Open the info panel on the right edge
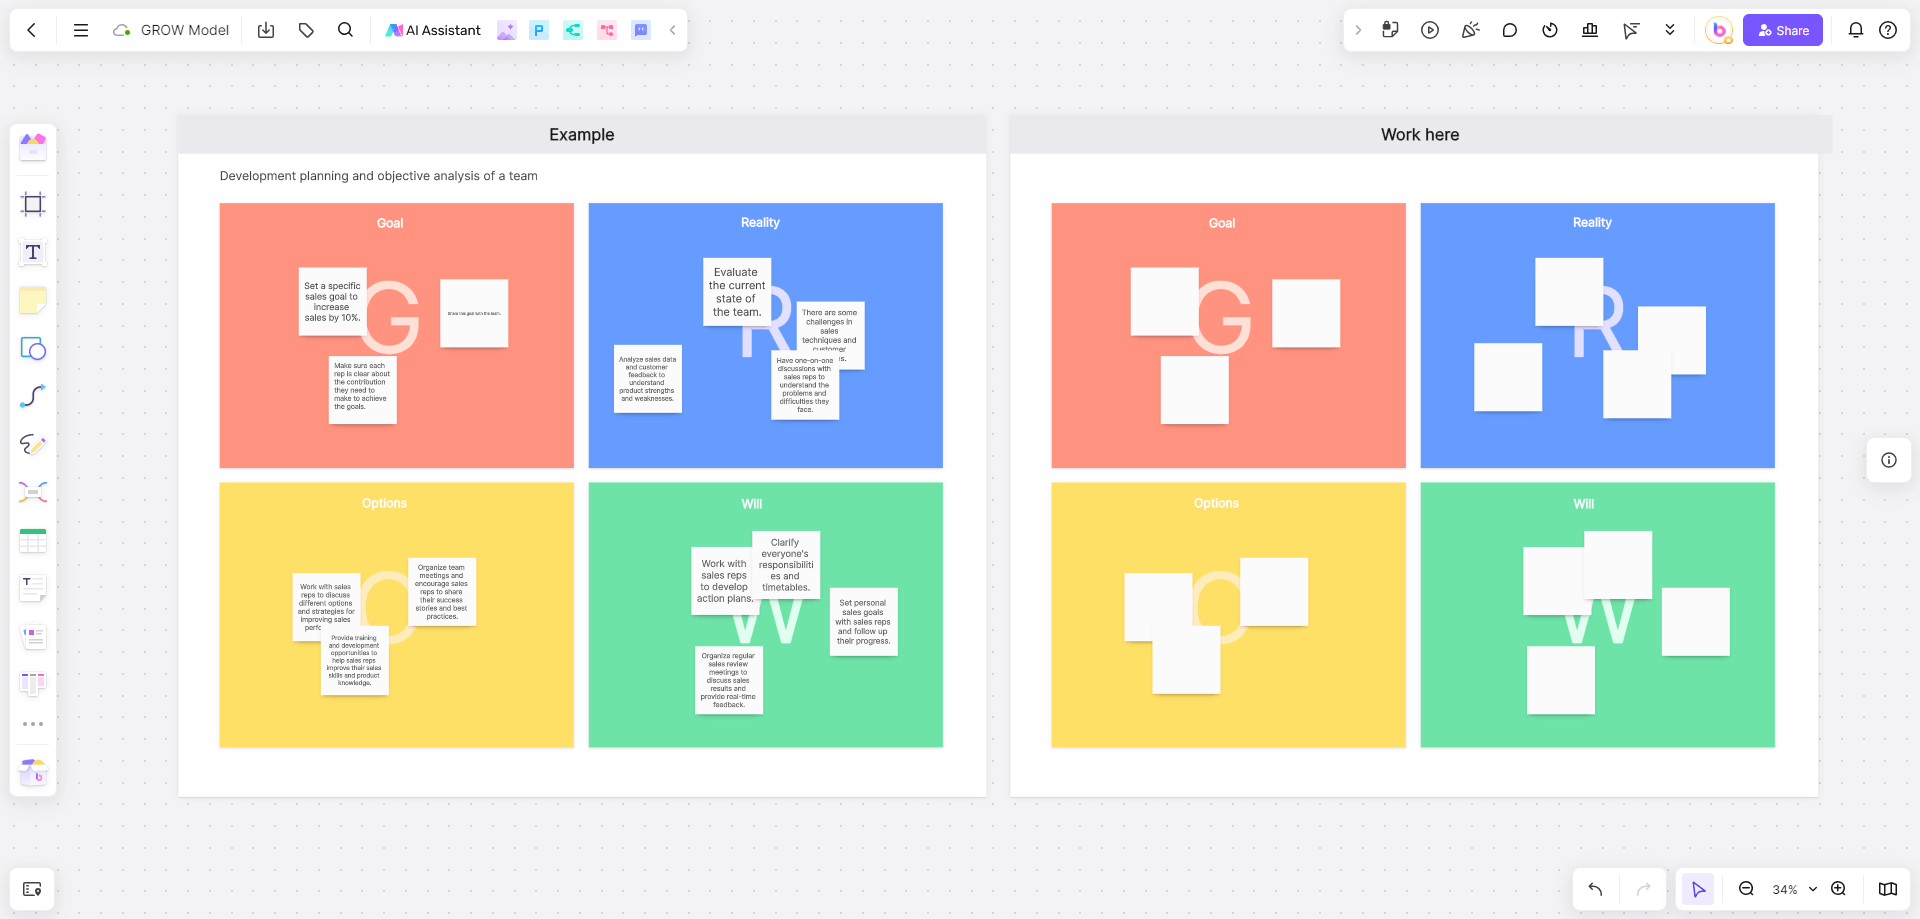The height and width of the screenshot is (919, 1920). click(1889, 460)
